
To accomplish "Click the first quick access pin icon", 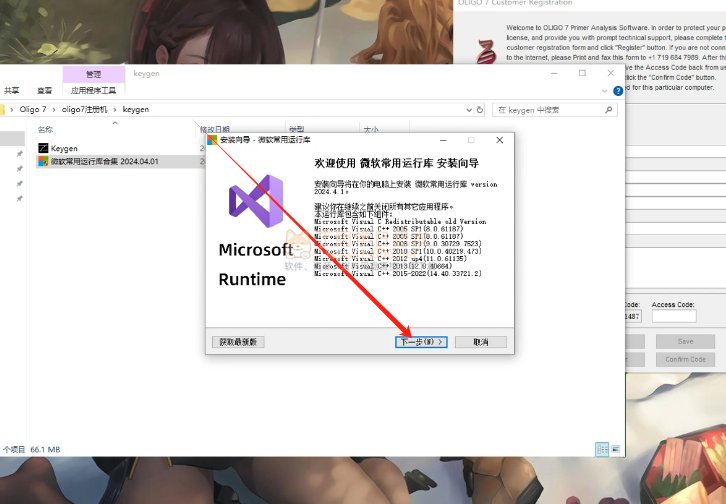I will tap(19, 154).
